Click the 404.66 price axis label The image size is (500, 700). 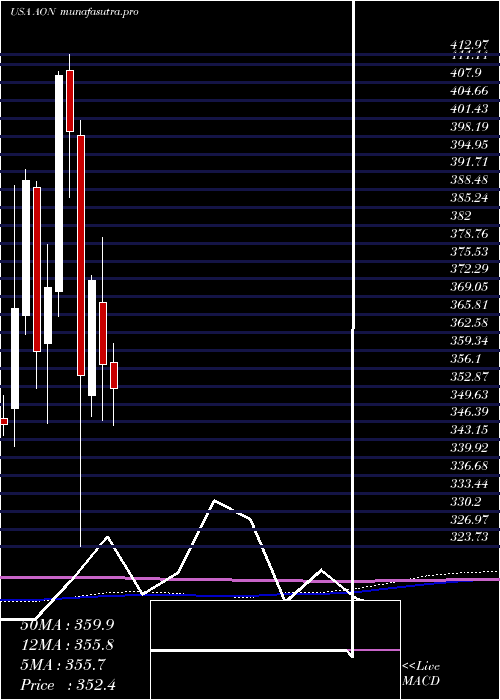[470, 90]
